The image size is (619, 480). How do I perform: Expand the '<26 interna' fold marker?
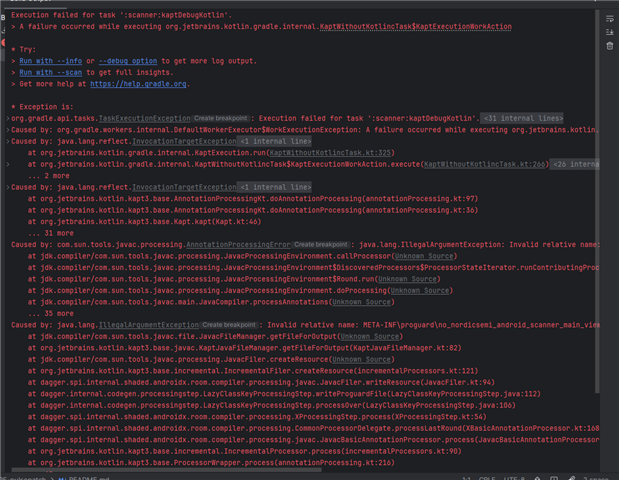point(575,164)
